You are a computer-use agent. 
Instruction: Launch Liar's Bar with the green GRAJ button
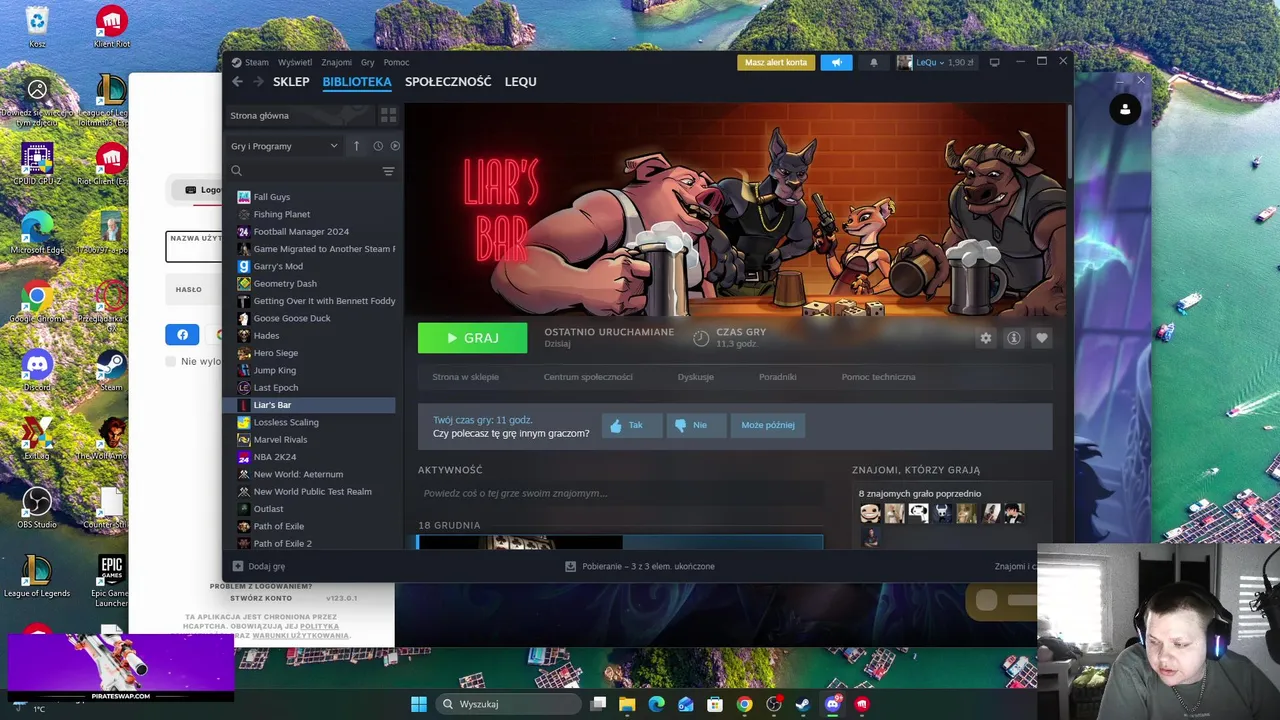tap(472, 338)
